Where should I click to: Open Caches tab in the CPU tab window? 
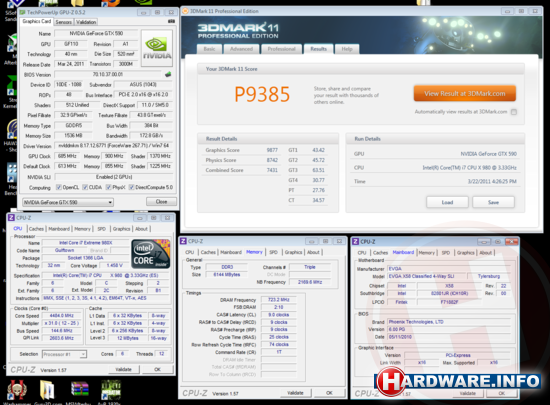coord(36,229)
